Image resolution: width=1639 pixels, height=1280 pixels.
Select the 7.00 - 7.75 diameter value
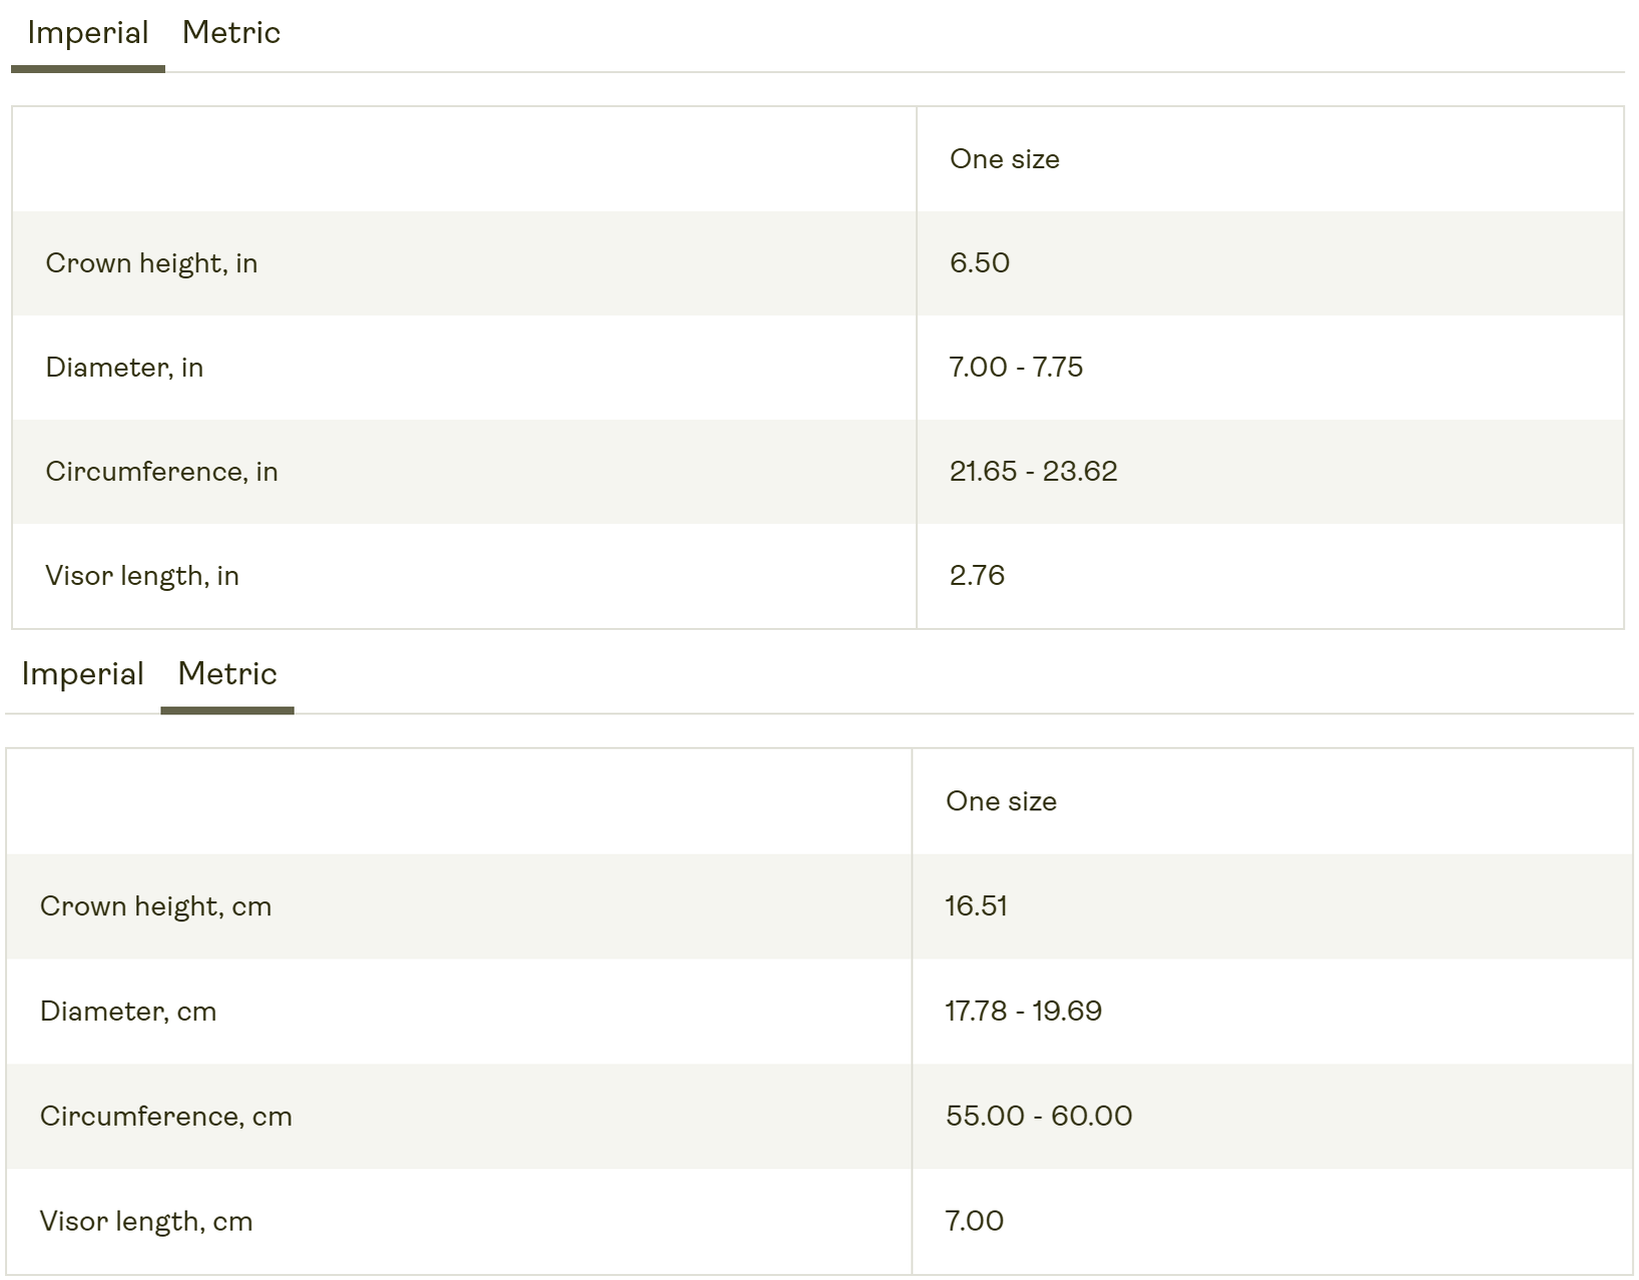tap(1016, 367)
